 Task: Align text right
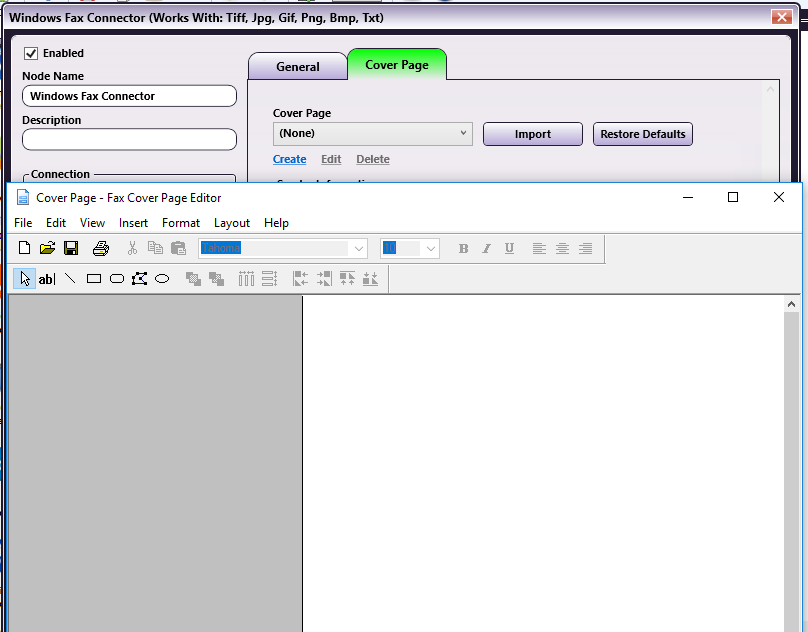tap(585, 248)
